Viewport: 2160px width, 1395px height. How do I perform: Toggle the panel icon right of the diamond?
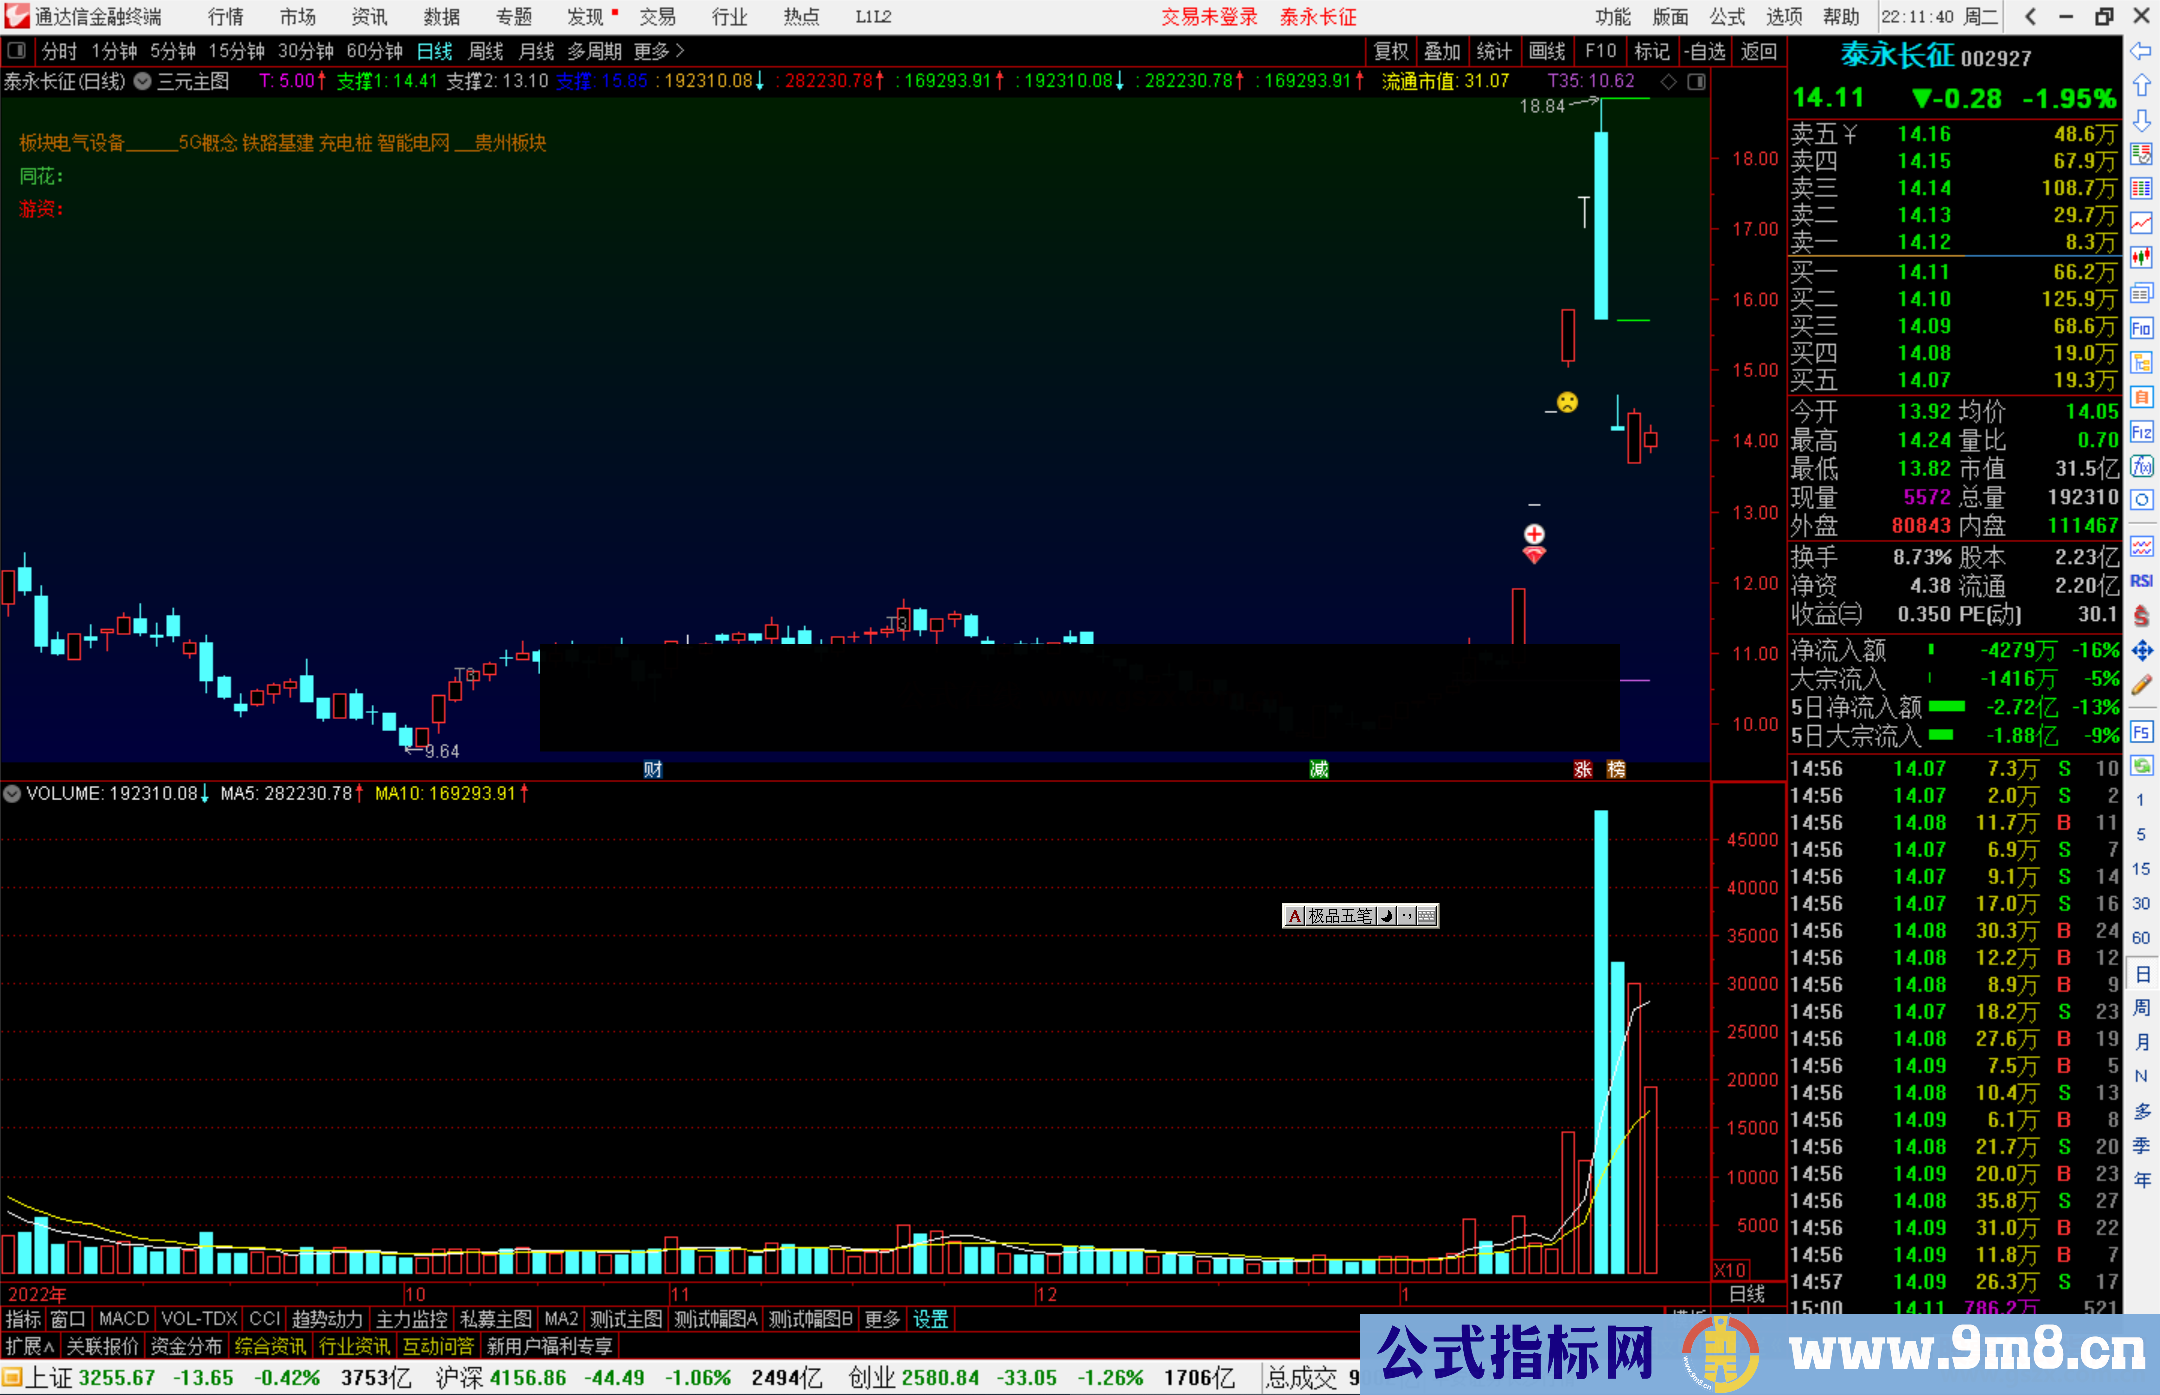pyautogui.click(x=1696, y=82)
